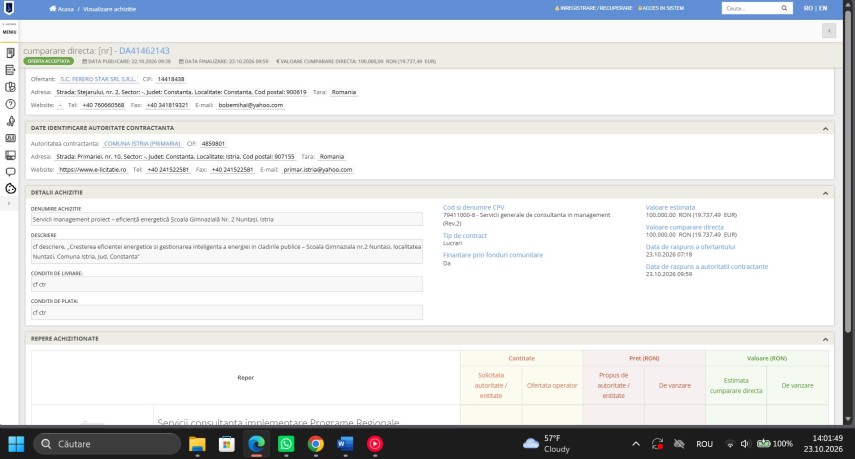Viewport: 855px width, 459px height.
Task: Click Tip de contract label
Action: tap(465, 235)
